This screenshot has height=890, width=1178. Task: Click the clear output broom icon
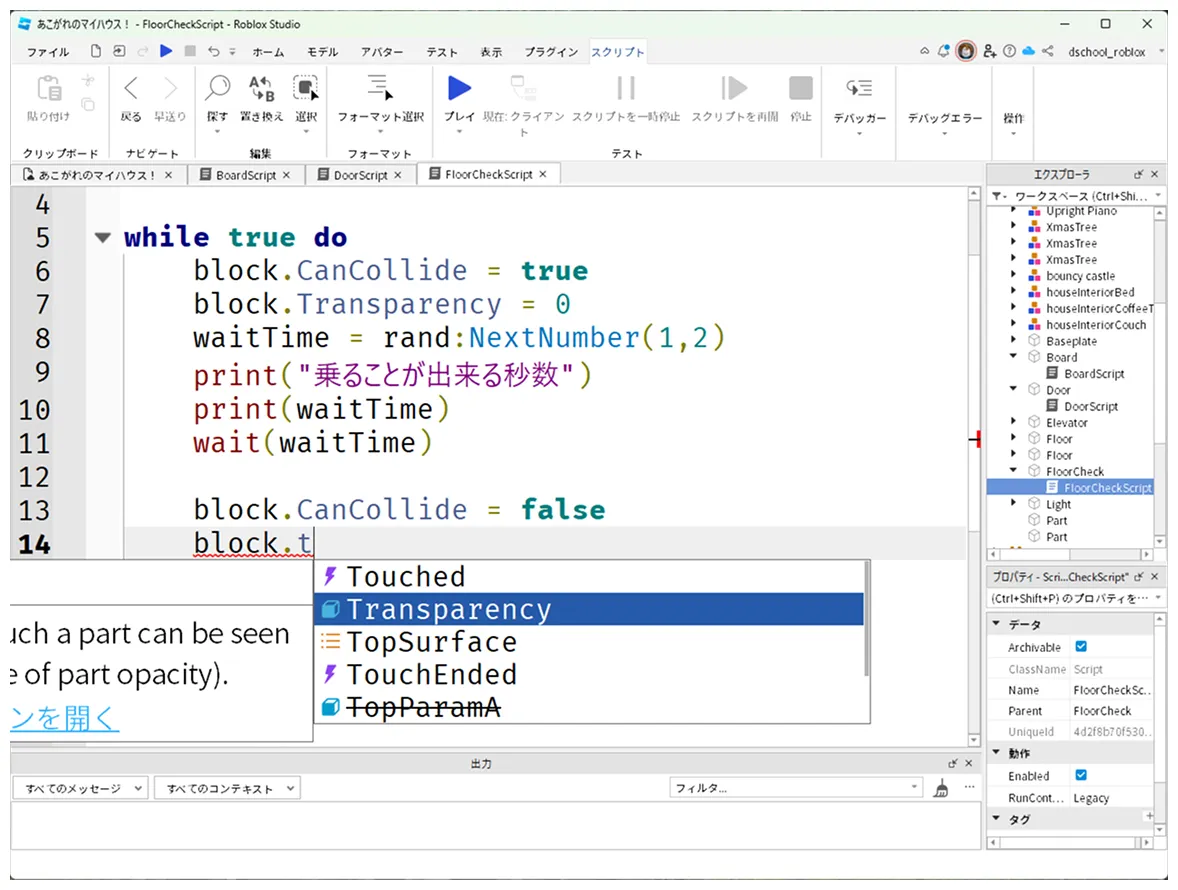tap(940, 789)
